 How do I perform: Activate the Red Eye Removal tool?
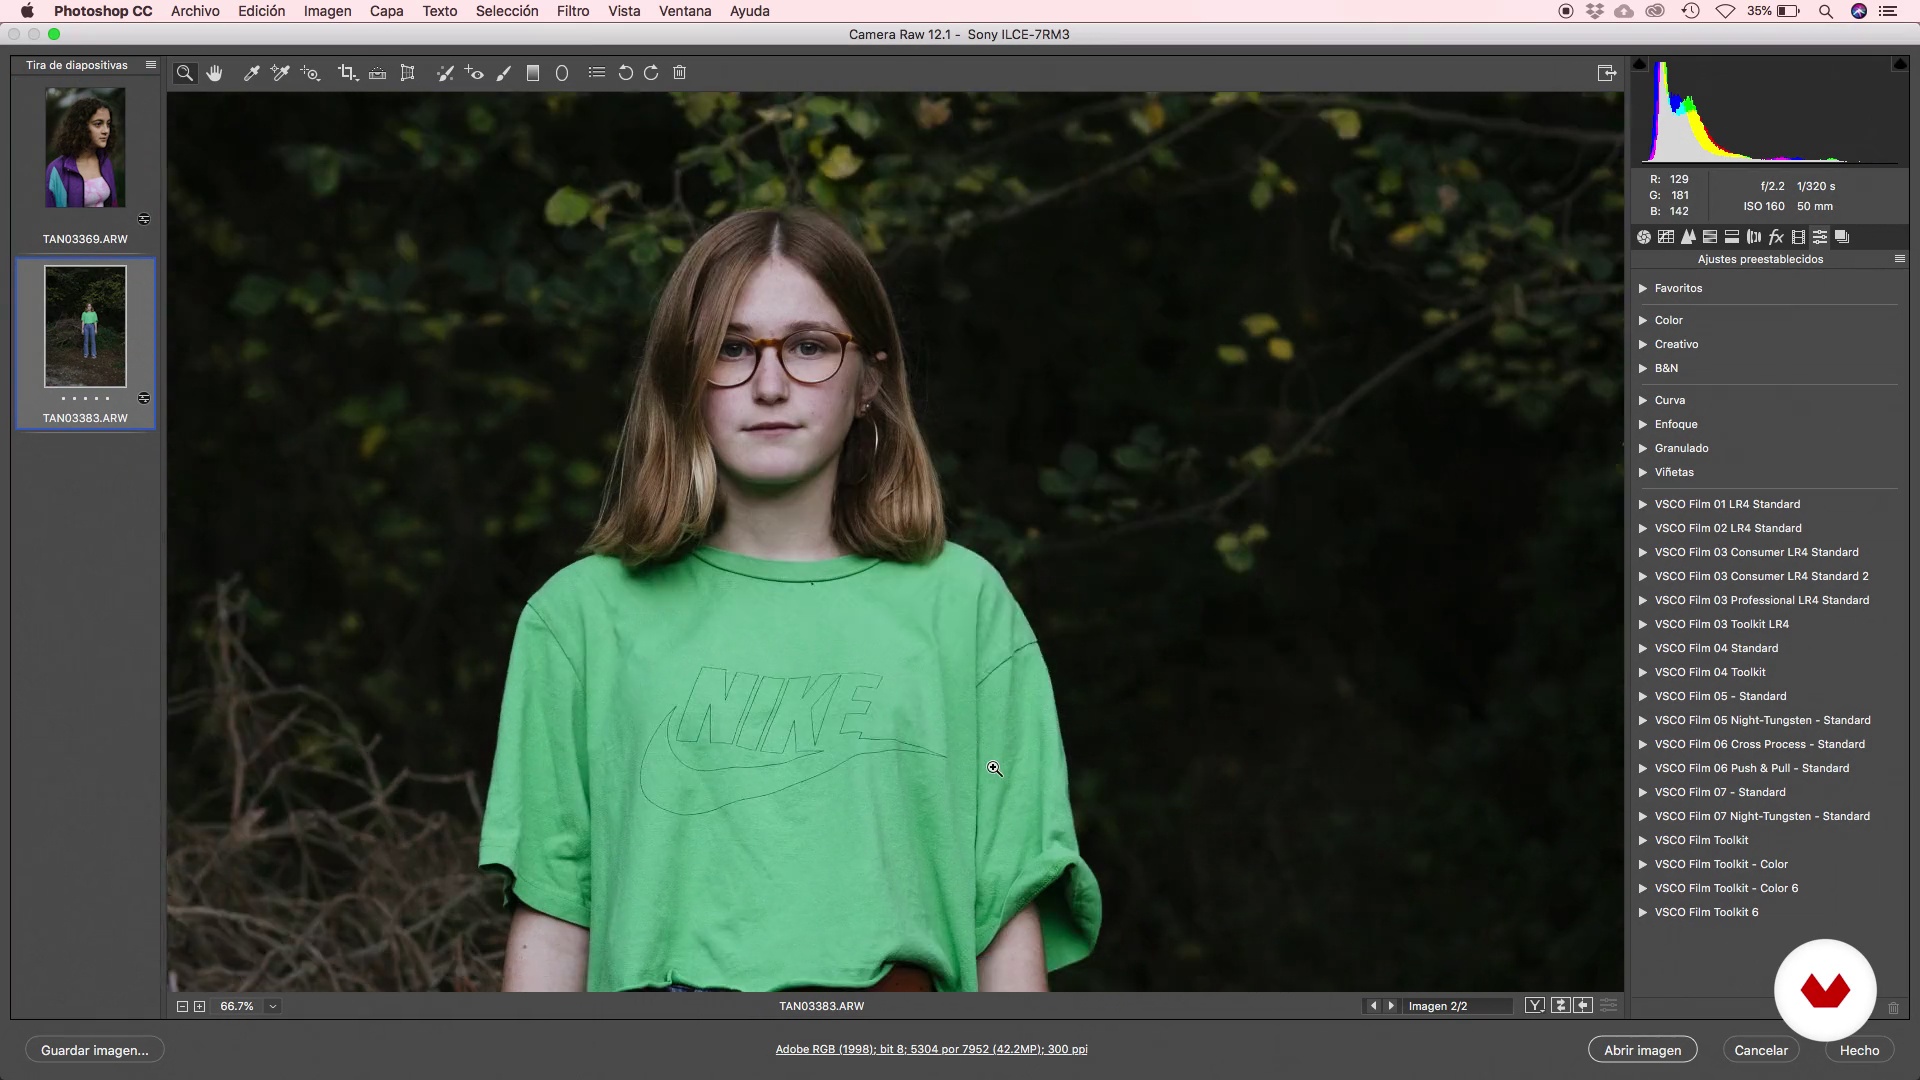click(474, 73)
